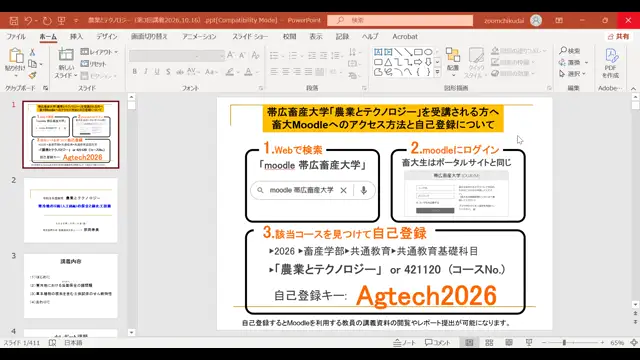Toggle Comments (コメント) pane in status bar

click(438, 343)
